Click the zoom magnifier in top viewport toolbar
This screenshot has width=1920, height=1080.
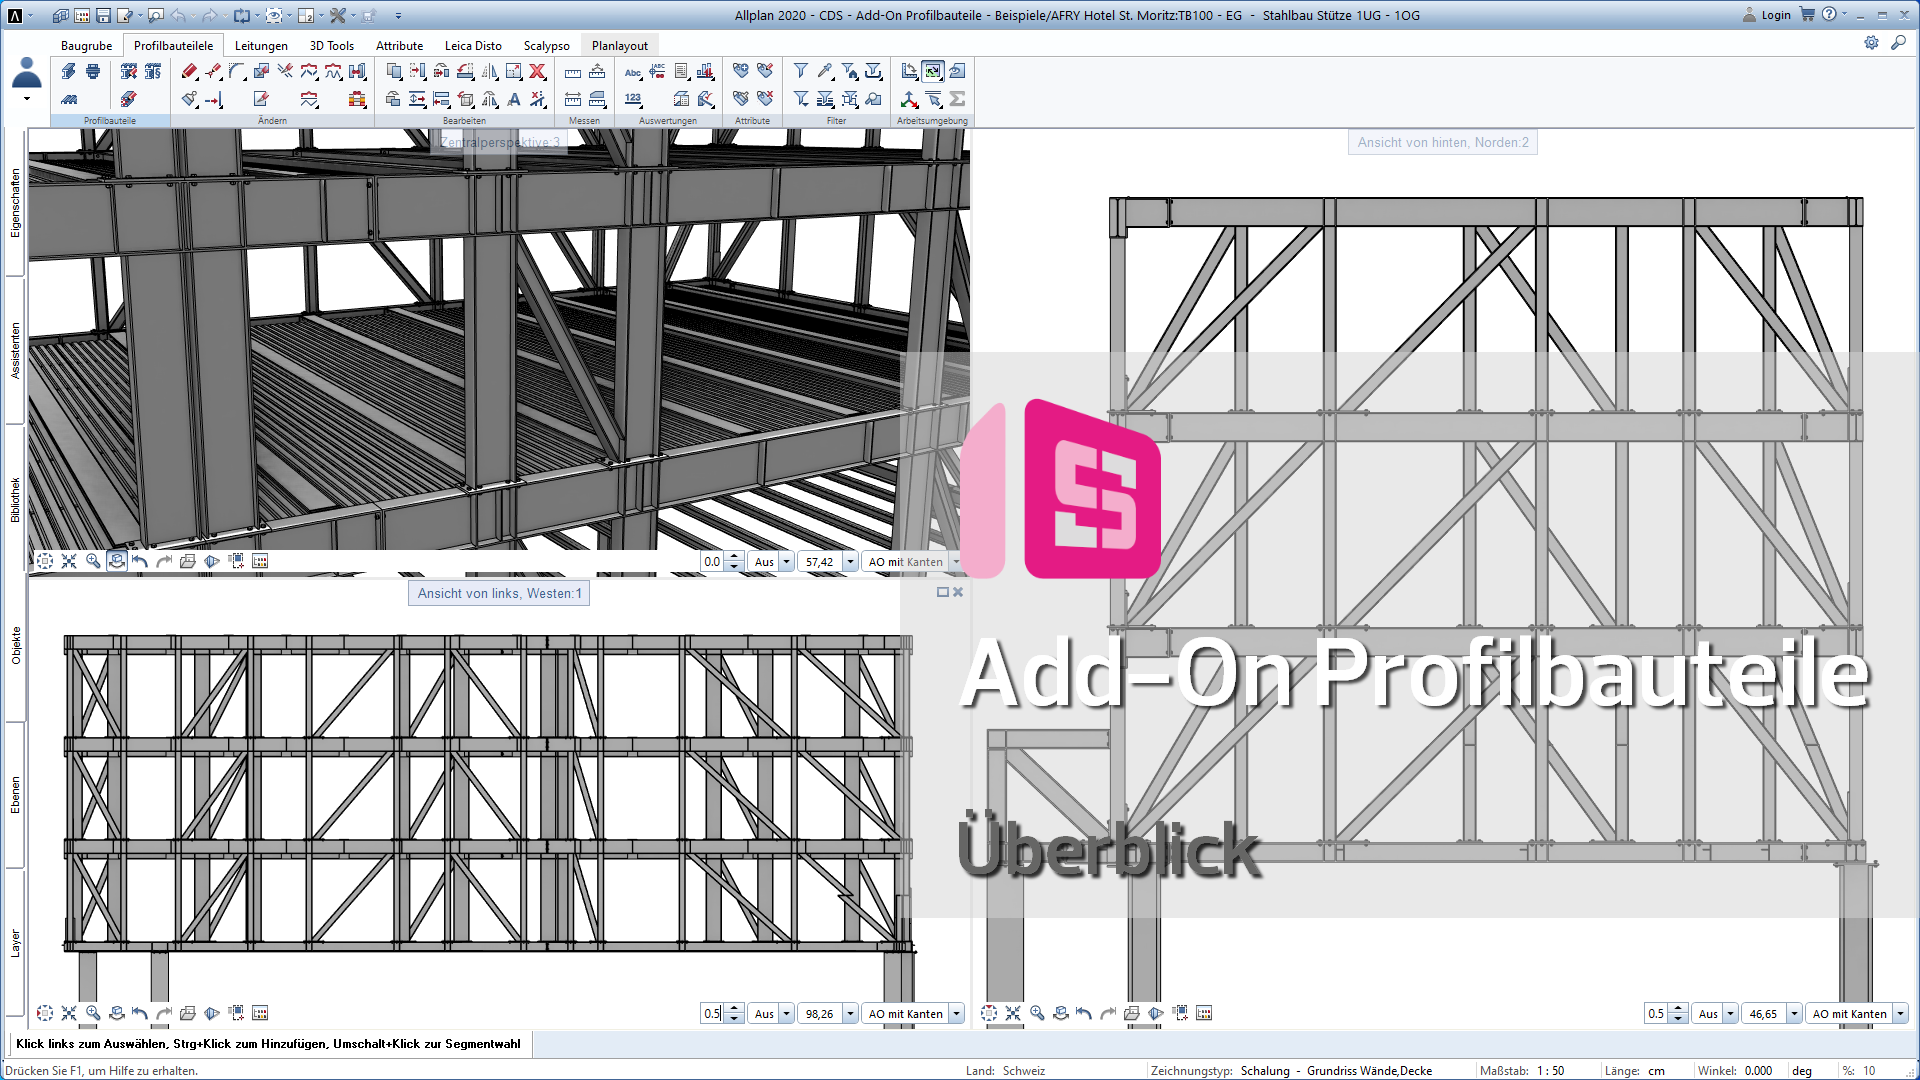click(93, 561)
